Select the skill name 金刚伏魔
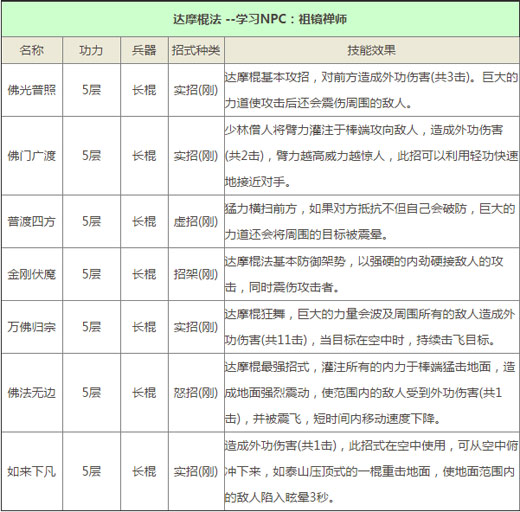Screen dimensions: 520x512 pyautogui.click(x=32, y=274)
